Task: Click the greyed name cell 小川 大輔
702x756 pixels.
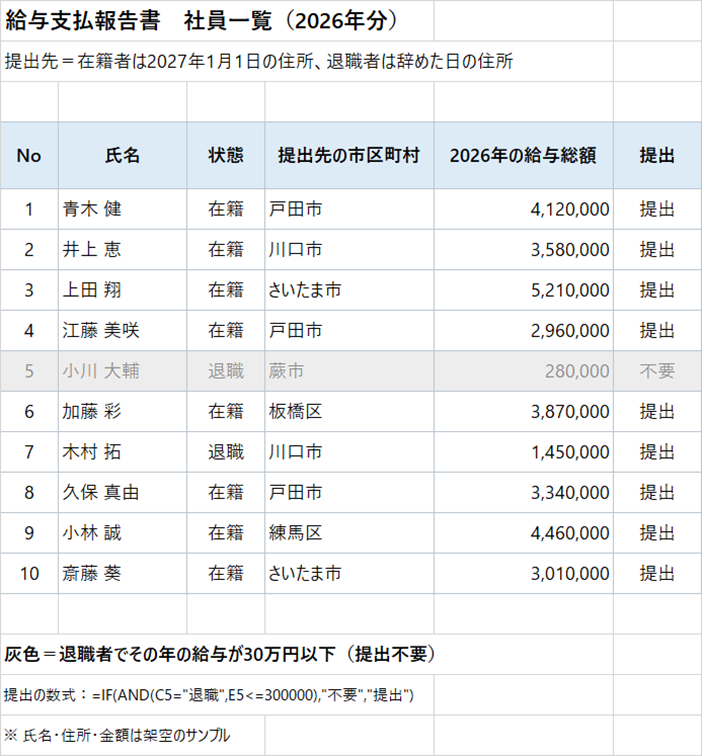Action: tap(122, 371)
